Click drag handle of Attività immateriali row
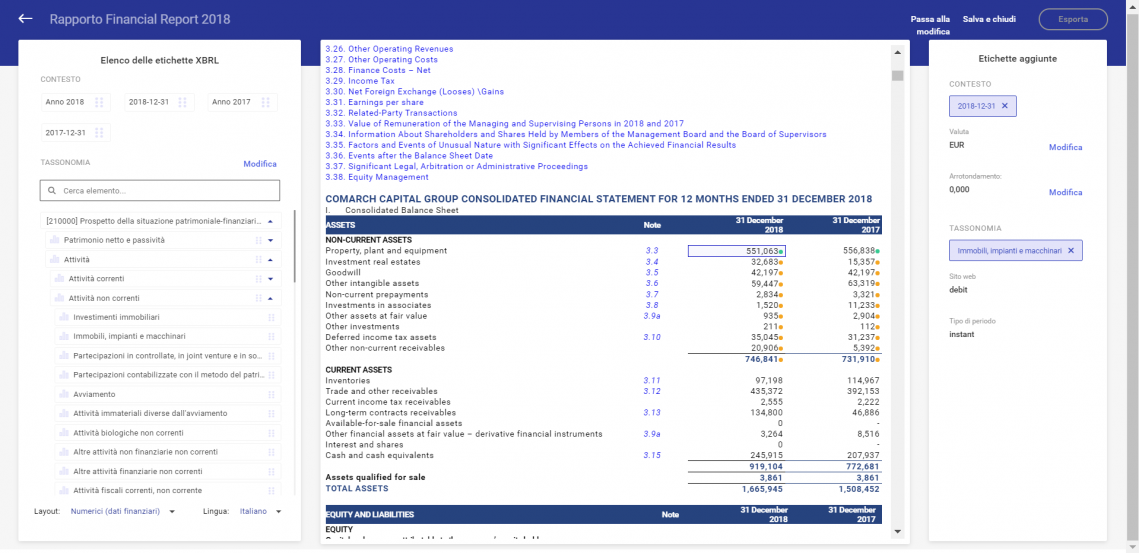The width and height of the screenshot is (1139, 553). (x=271, y=413)
